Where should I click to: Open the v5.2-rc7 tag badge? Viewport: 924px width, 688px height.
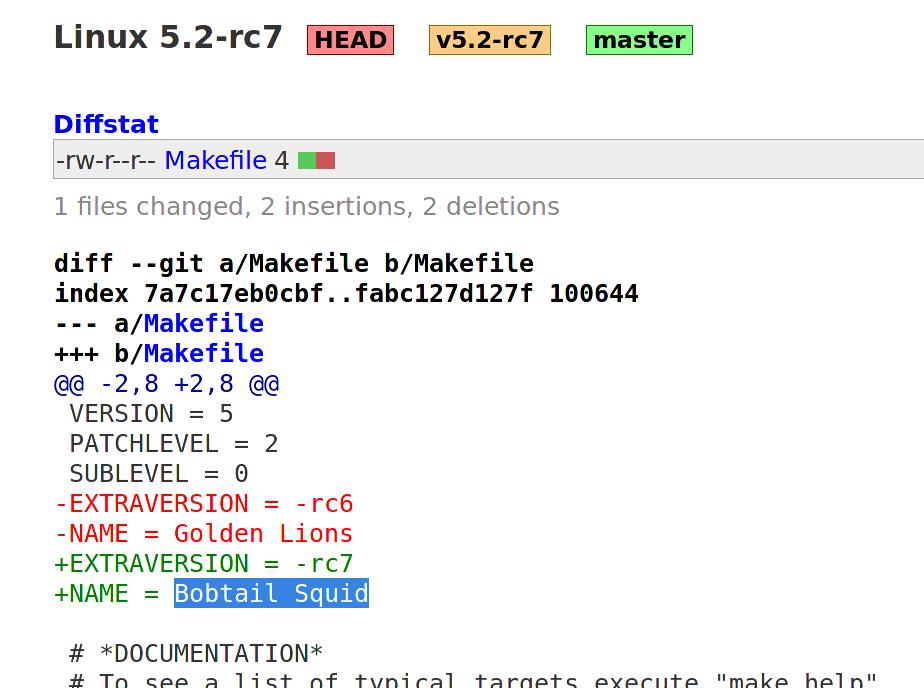pos(490,40)
